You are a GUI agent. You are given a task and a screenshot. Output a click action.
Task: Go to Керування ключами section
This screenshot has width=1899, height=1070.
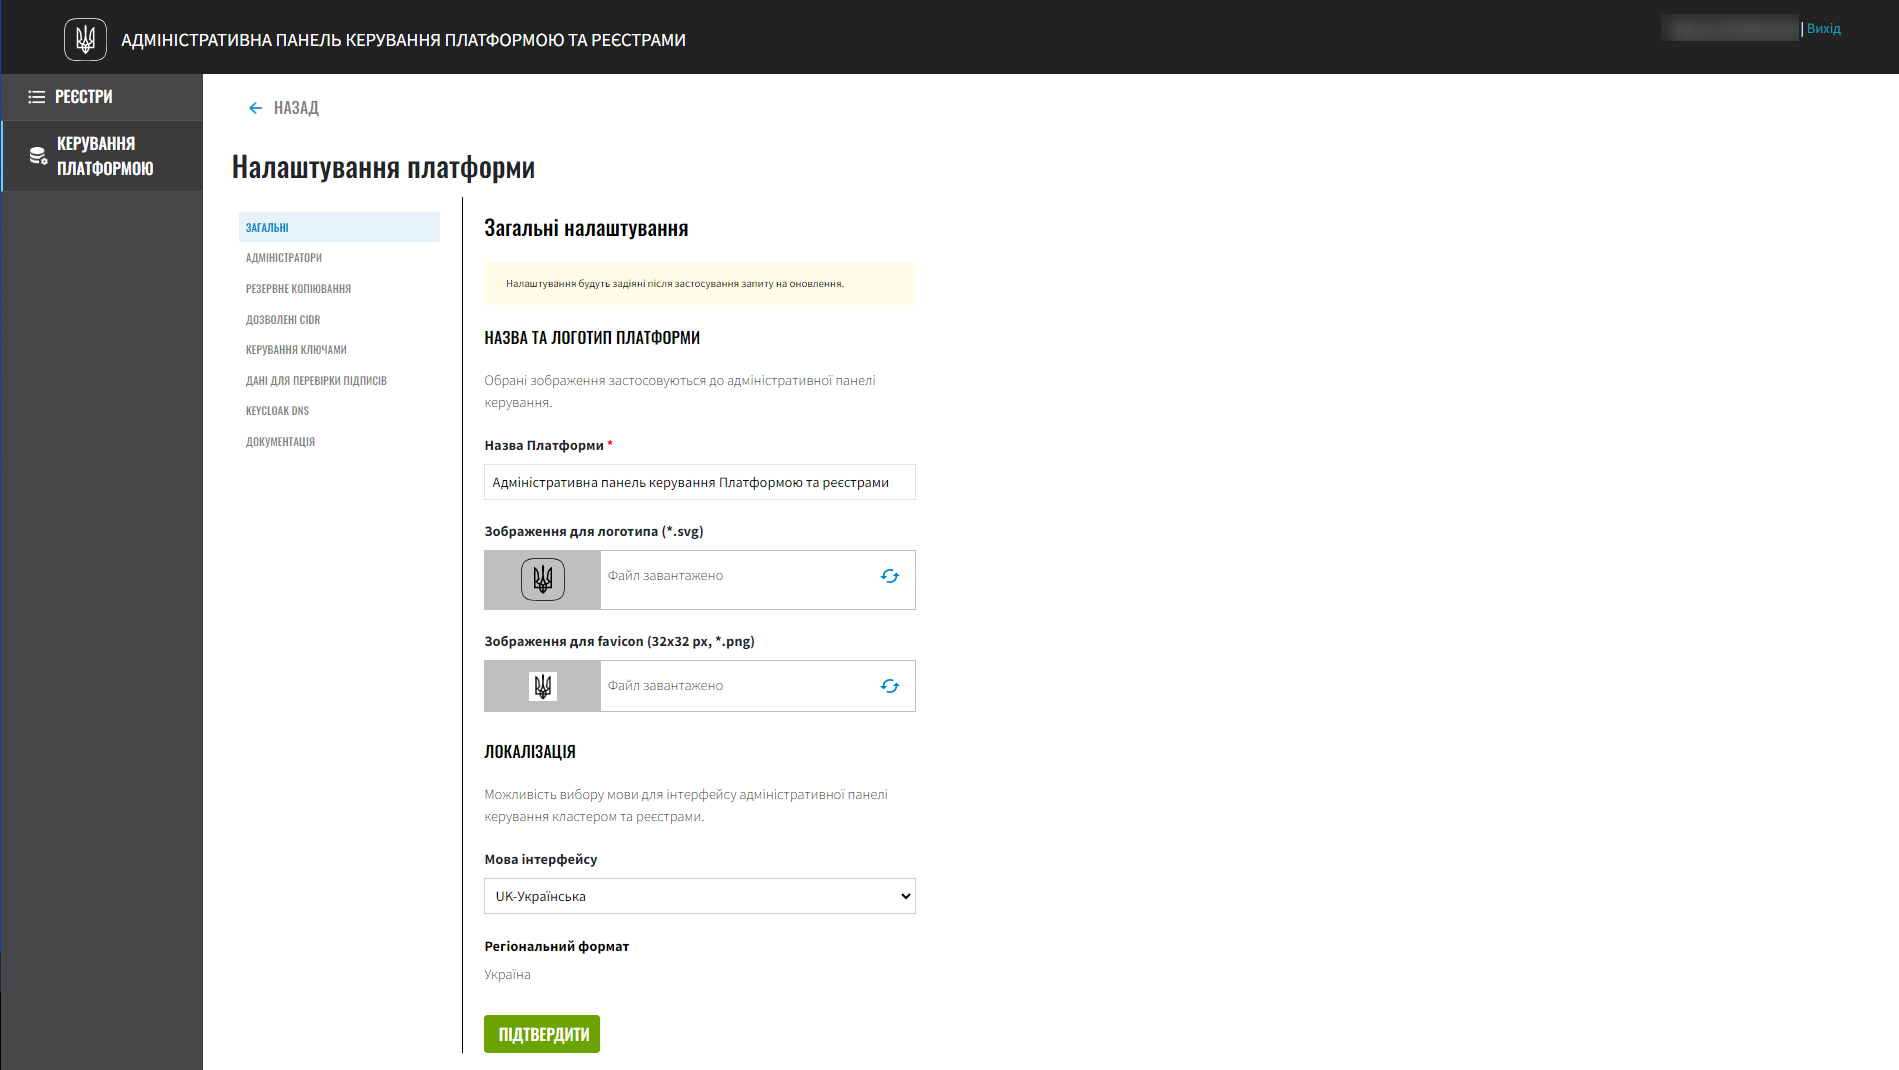tap(296, 350)
